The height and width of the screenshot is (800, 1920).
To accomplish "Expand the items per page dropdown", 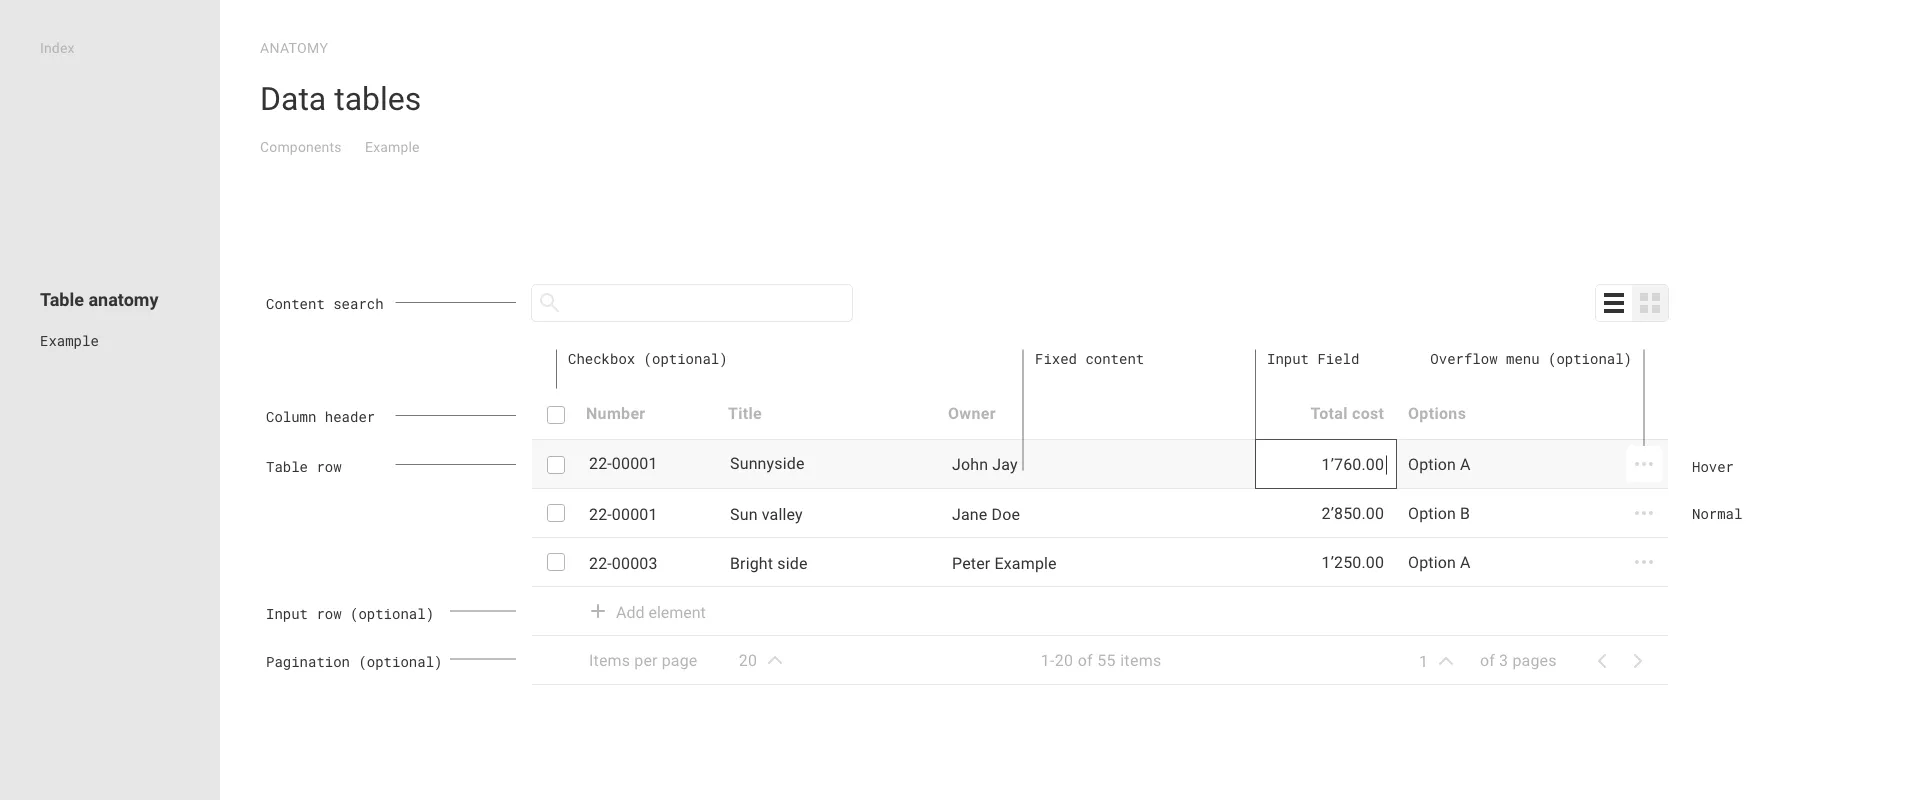I will [x=774, y=661].
